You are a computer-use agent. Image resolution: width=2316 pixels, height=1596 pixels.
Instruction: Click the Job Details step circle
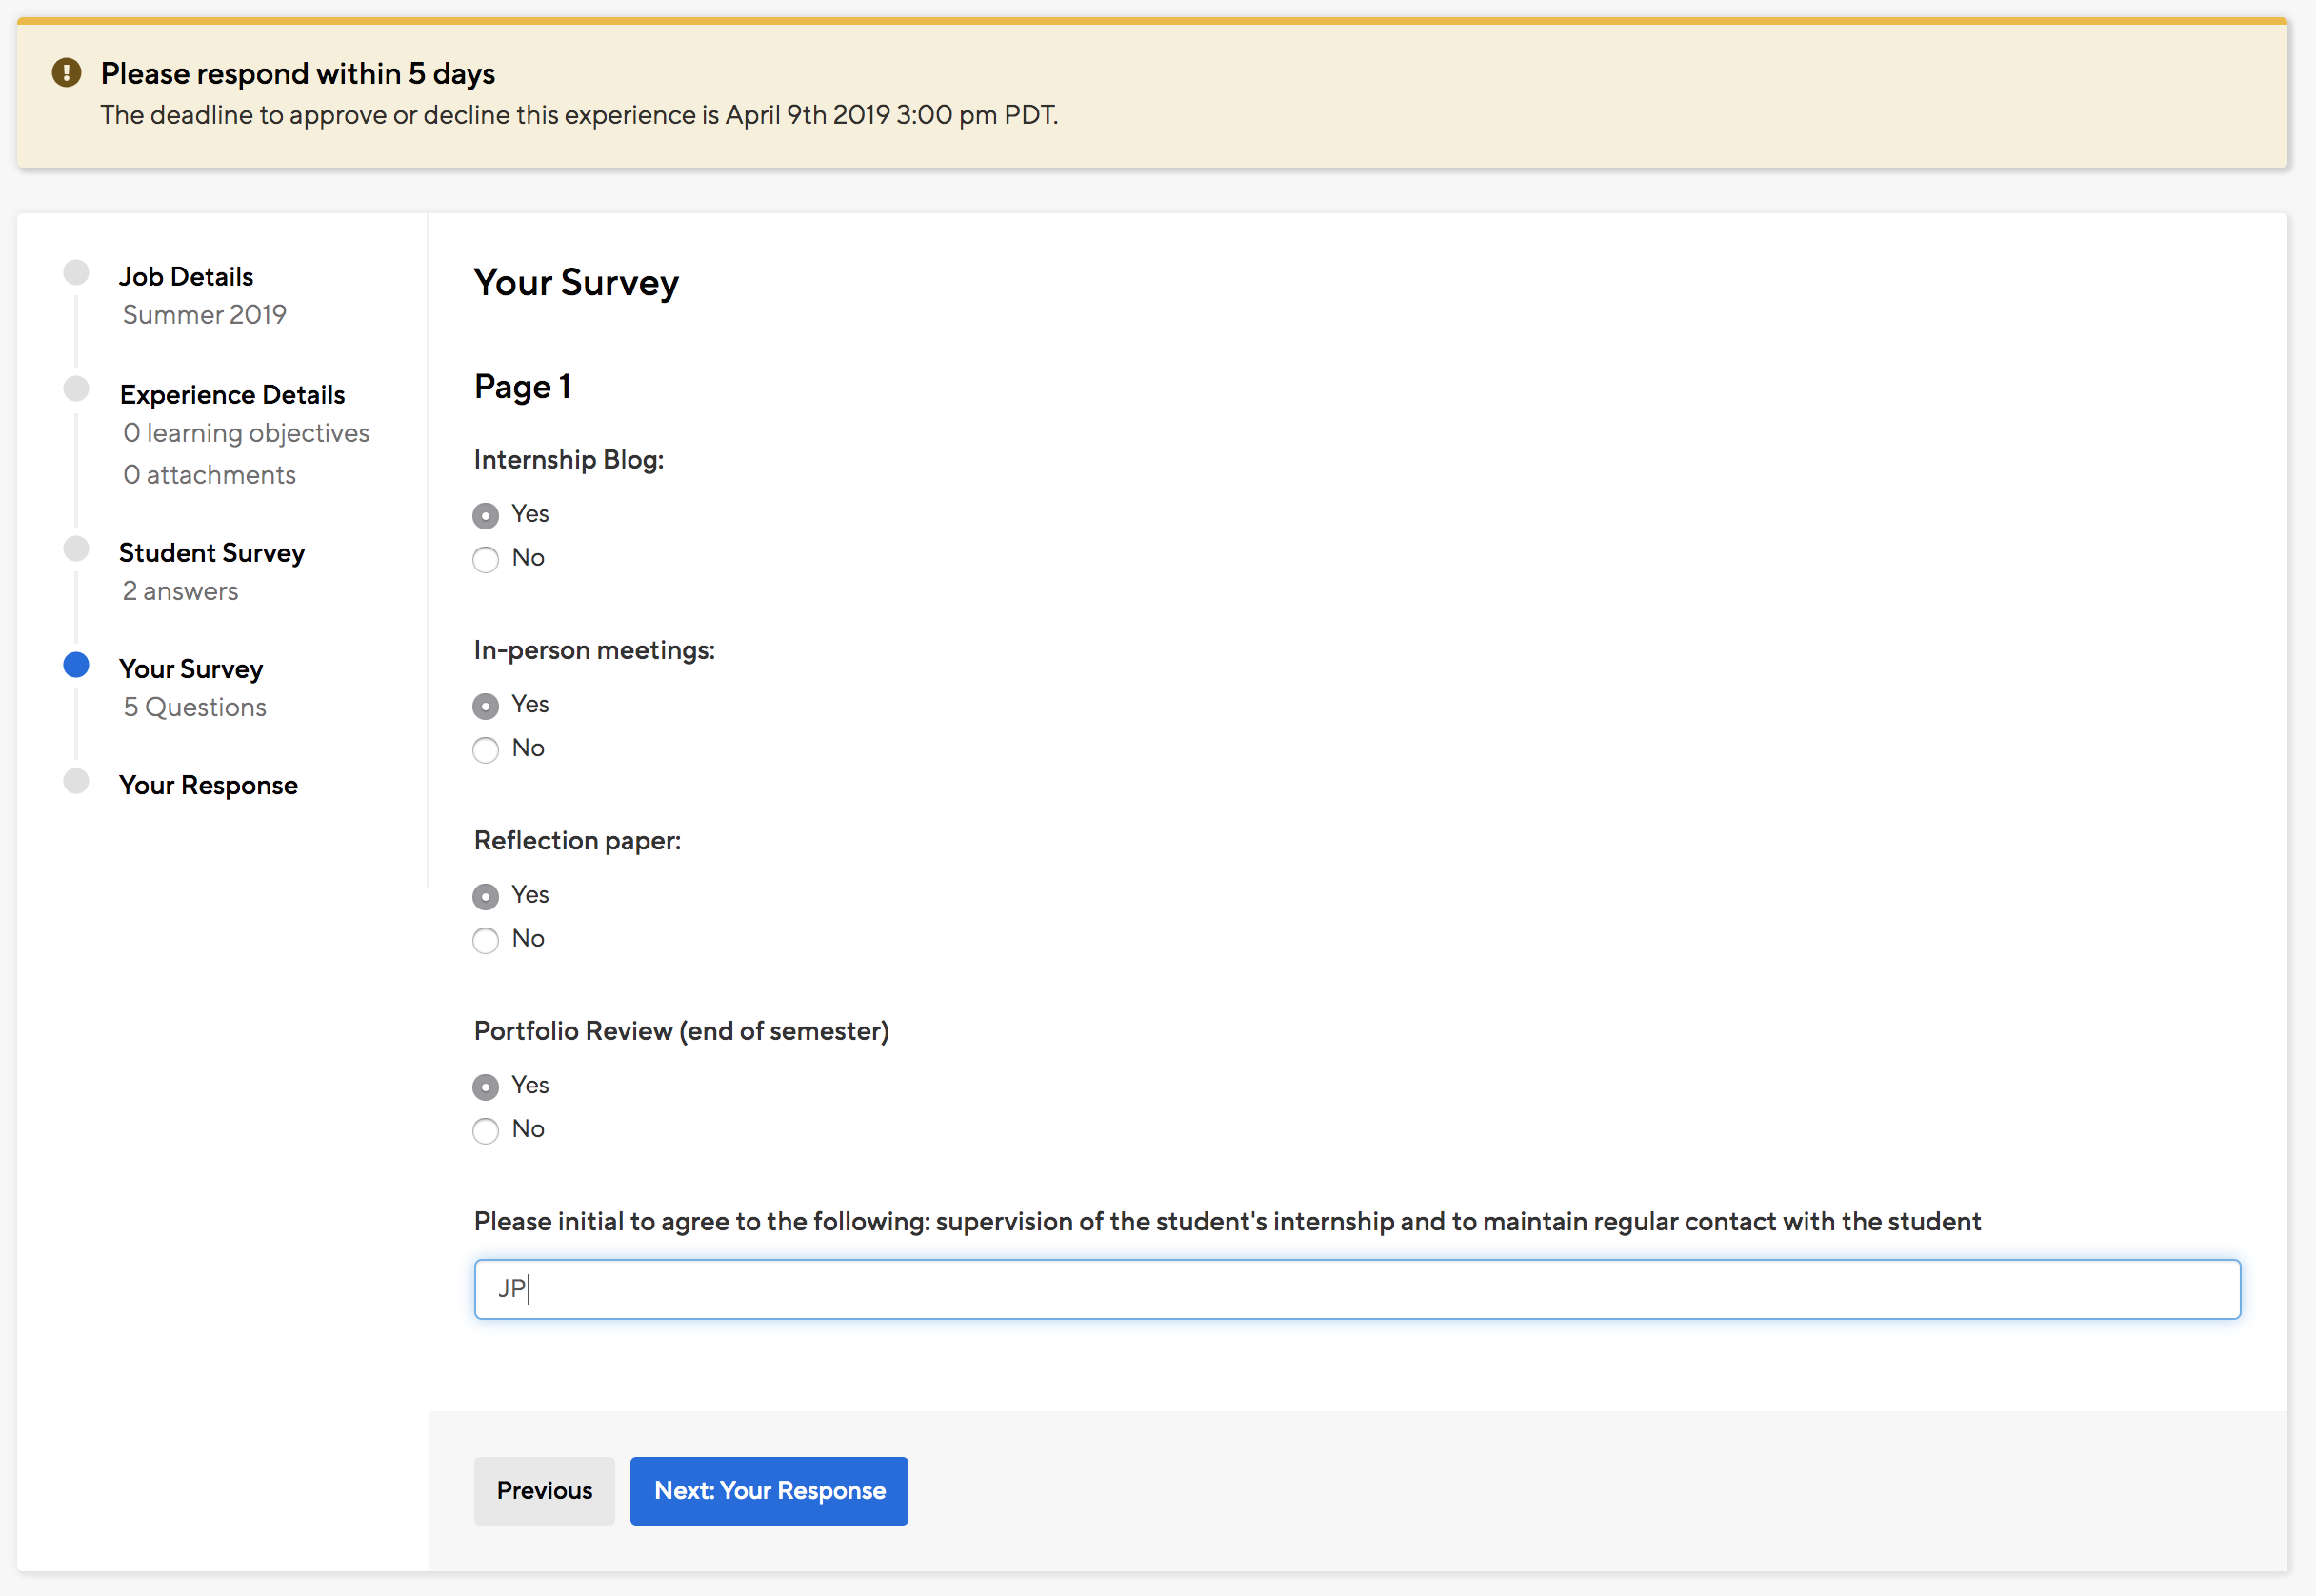tap(76, 273)
